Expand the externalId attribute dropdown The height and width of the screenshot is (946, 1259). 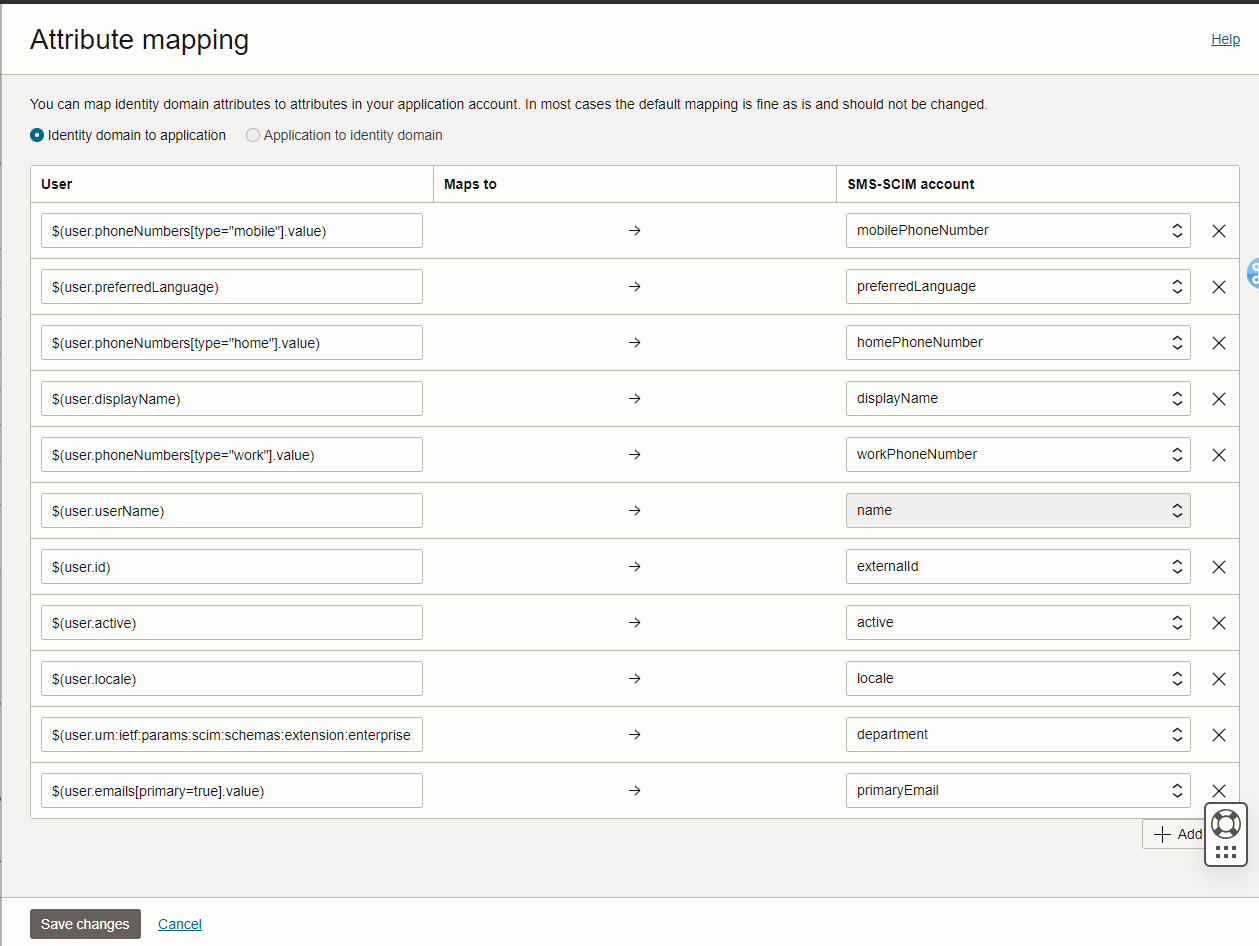point(1017,566)
